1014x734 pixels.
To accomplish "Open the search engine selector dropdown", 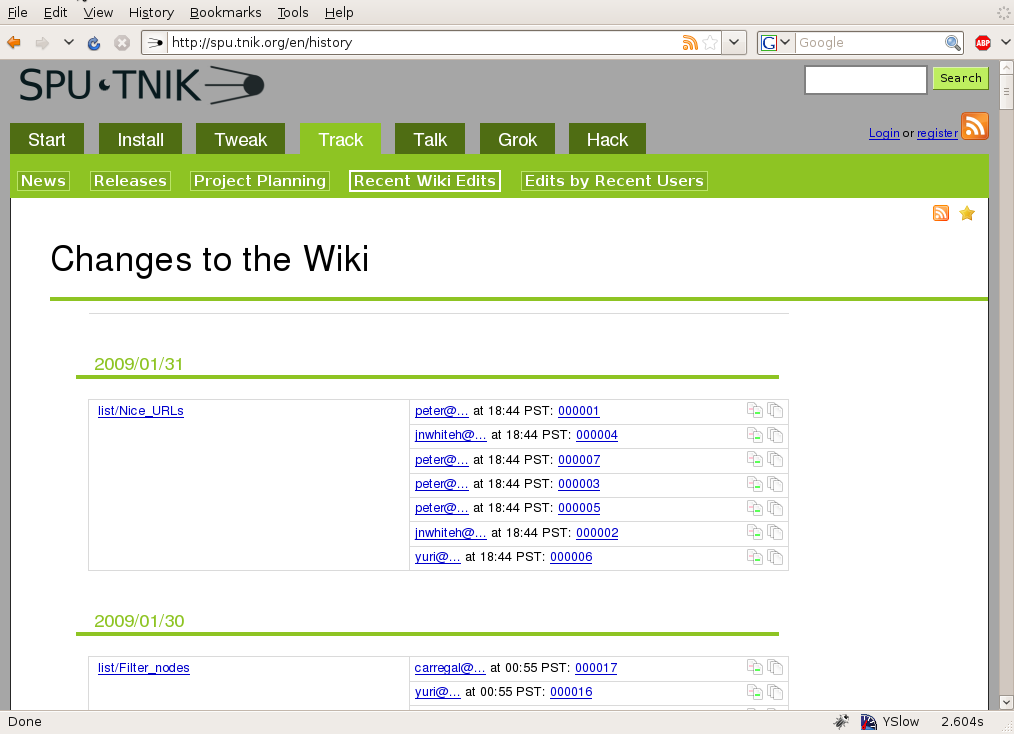I will pyautogui.click(x=776, y=43).
